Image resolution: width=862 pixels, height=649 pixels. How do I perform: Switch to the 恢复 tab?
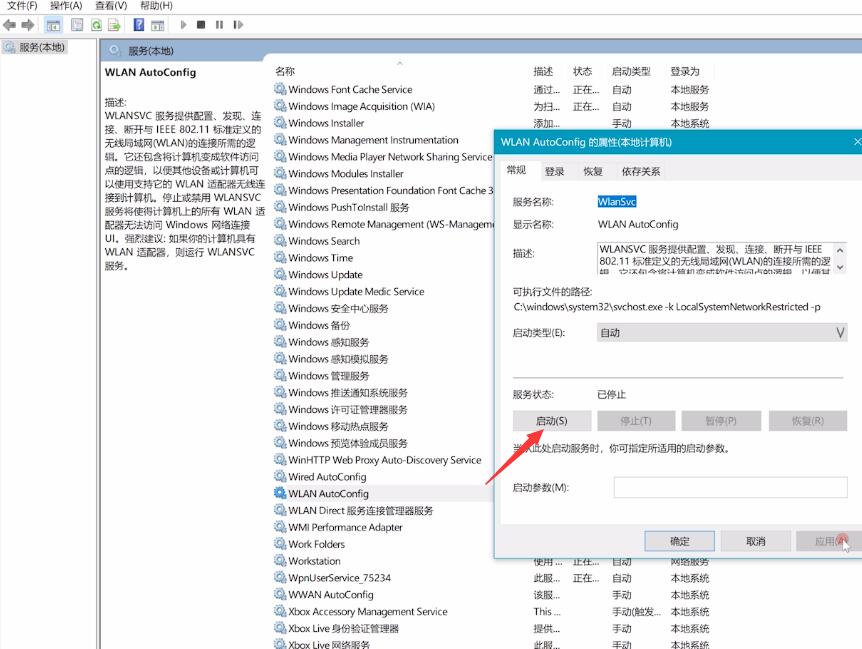(593, 171)
